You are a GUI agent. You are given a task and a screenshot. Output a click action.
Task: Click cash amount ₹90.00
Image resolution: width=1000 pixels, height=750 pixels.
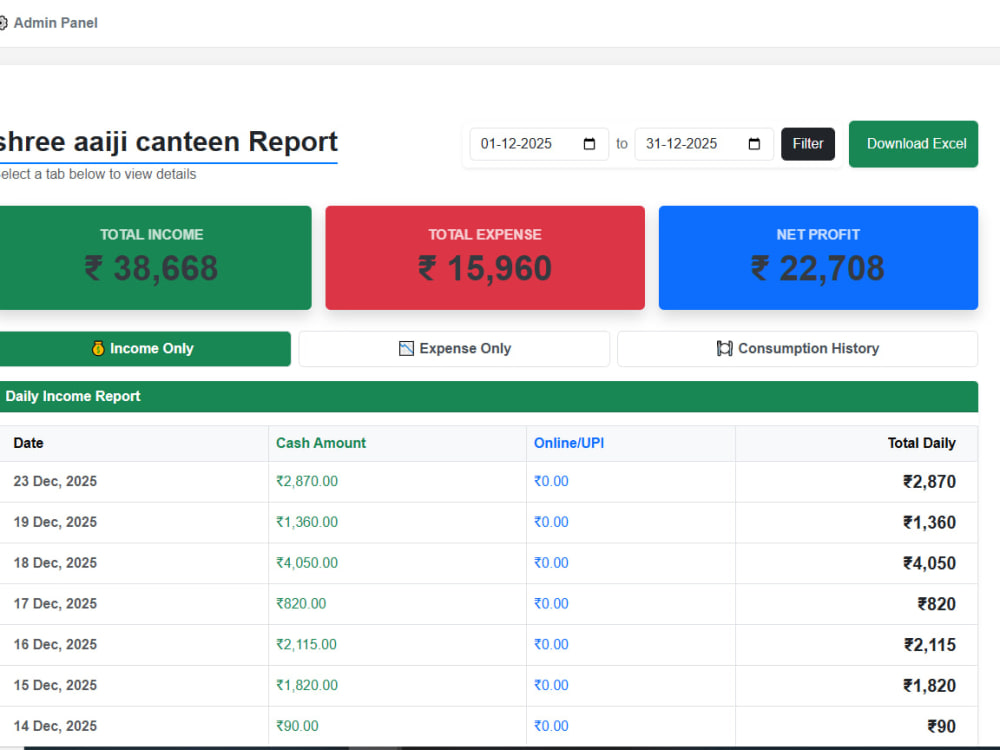[297, 726]
